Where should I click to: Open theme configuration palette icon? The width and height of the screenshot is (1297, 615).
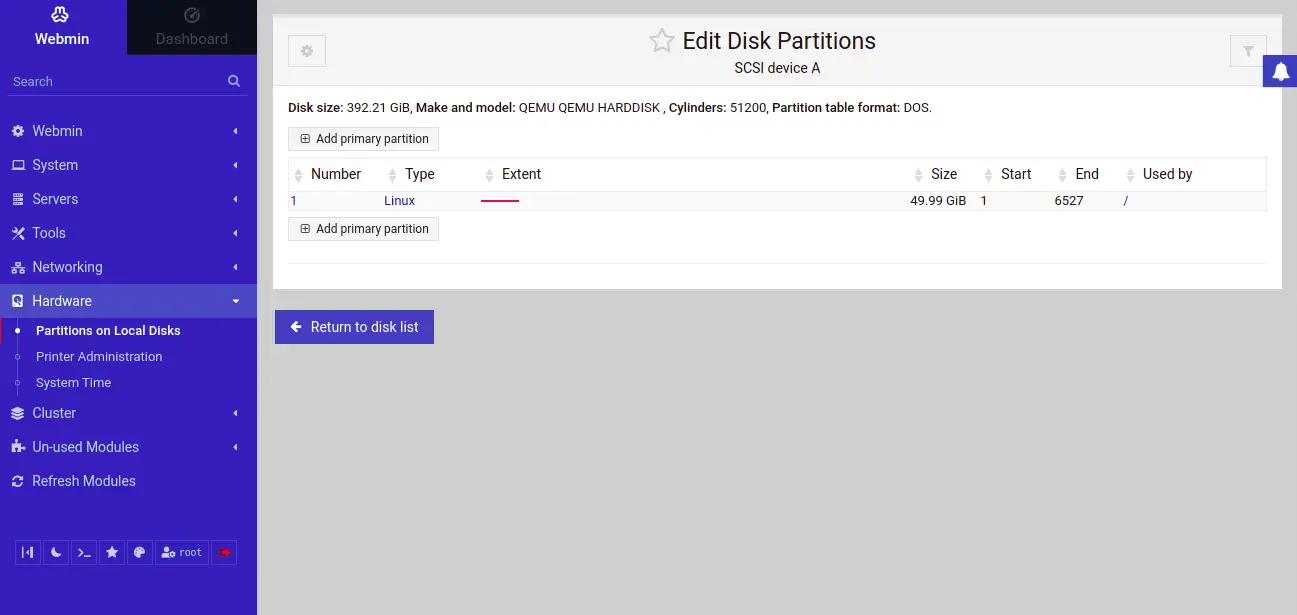click(140, 552)
